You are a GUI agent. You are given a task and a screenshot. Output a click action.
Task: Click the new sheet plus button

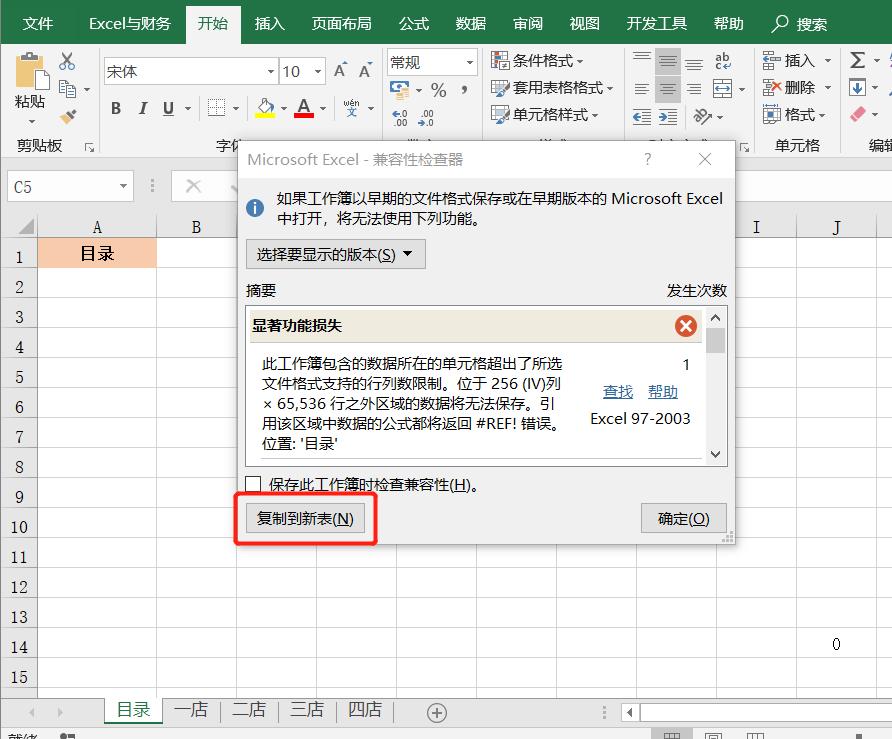pos(435,711)
